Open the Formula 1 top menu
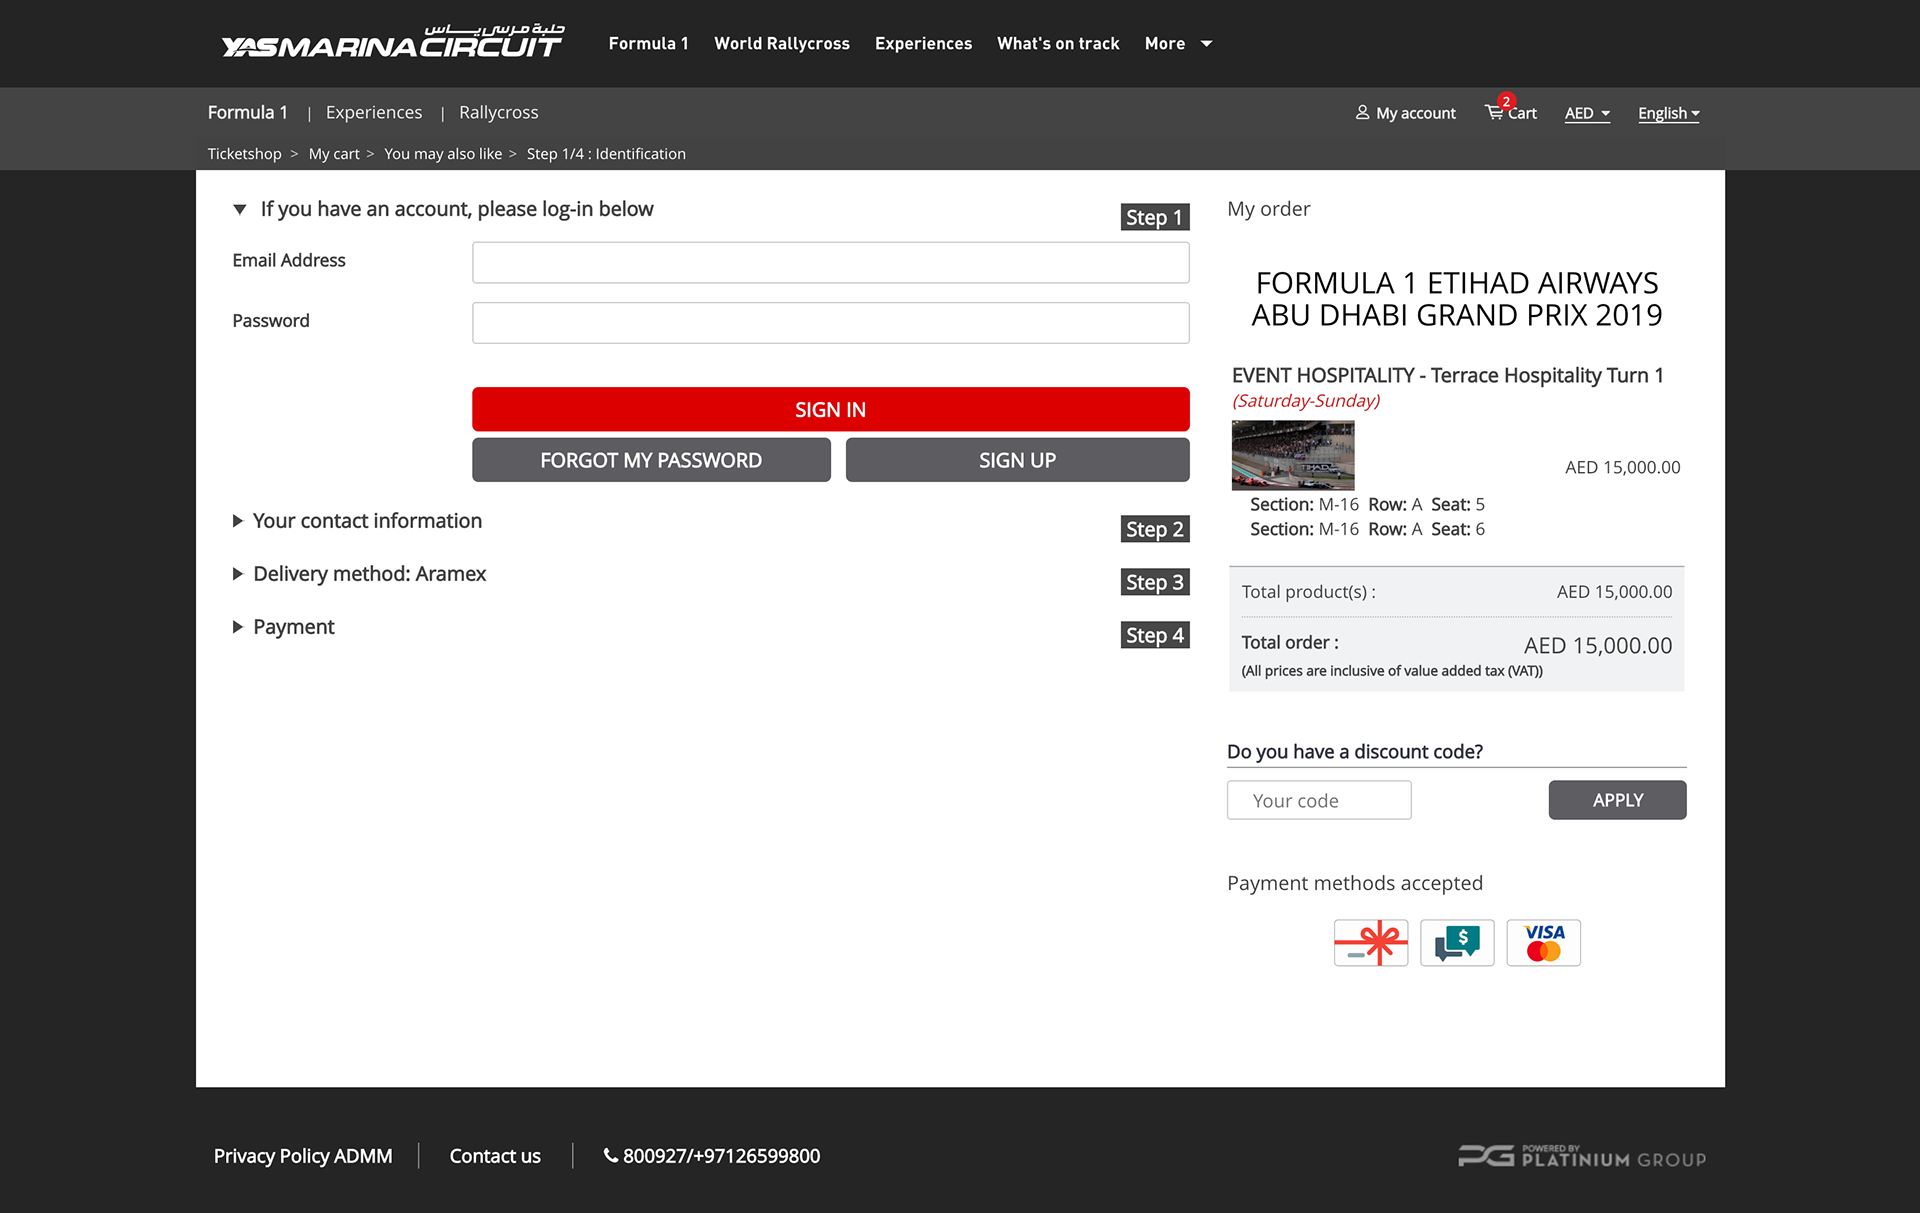The height and width of the screenshot is (1213, 1920). coord(648,43)
